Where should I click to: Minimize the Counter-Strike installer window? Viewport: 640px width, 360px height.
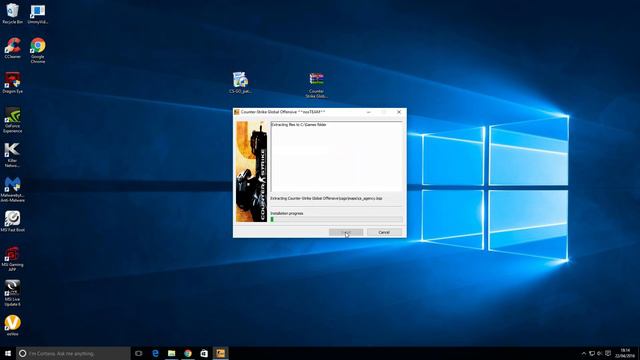pos(369,112)
